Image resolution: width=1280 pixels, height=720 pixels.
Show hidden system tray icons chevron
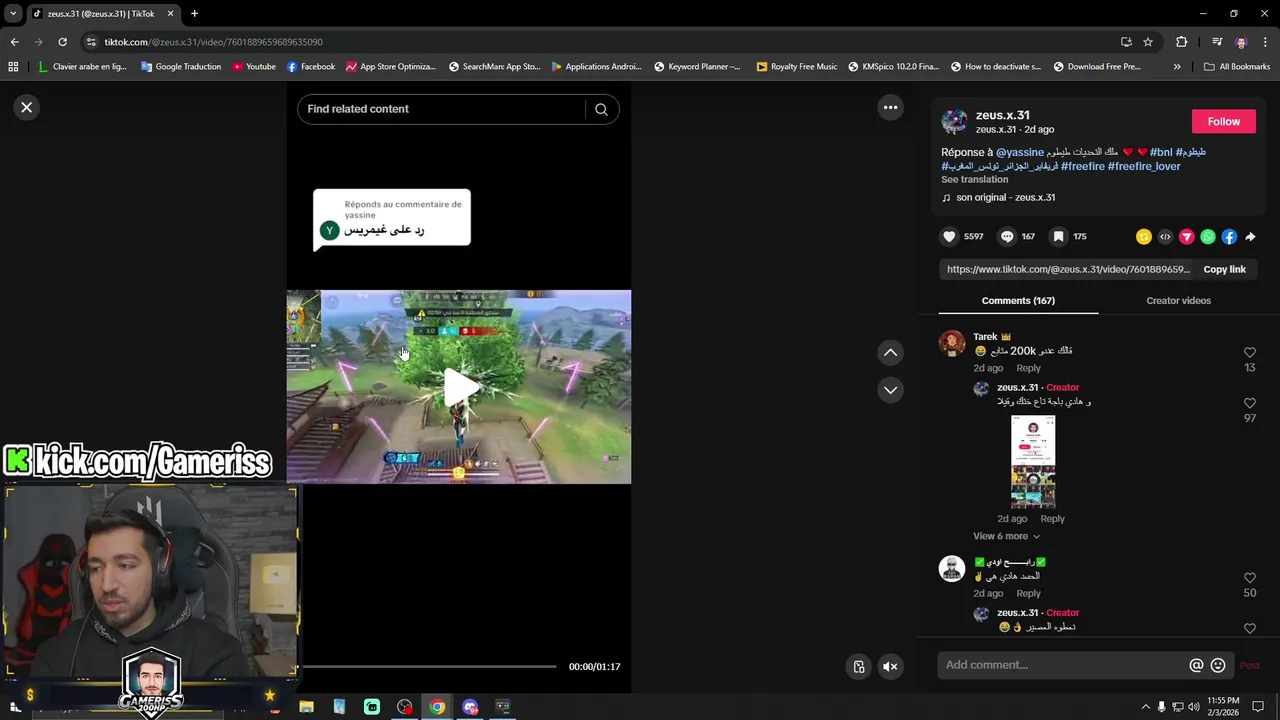coord(1144,707)
